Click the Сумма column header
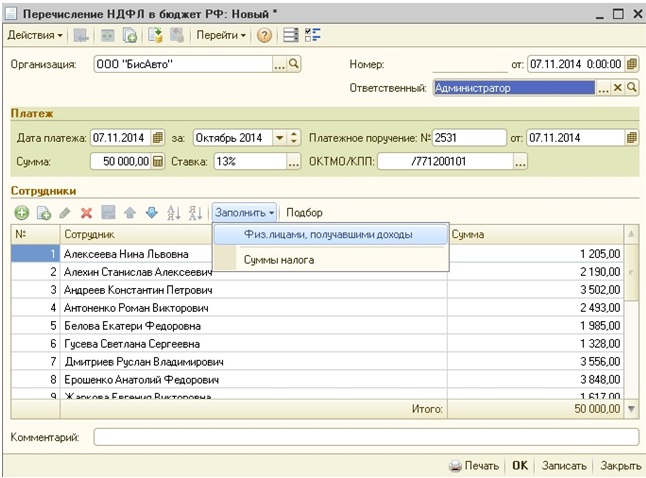This screenshot has height=478, width=646. pos(536,234)
